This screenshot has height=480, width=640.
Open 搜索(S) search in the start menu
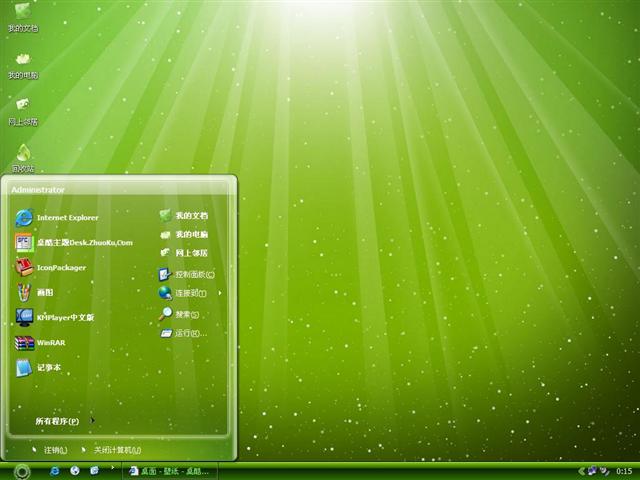(179, 314)
